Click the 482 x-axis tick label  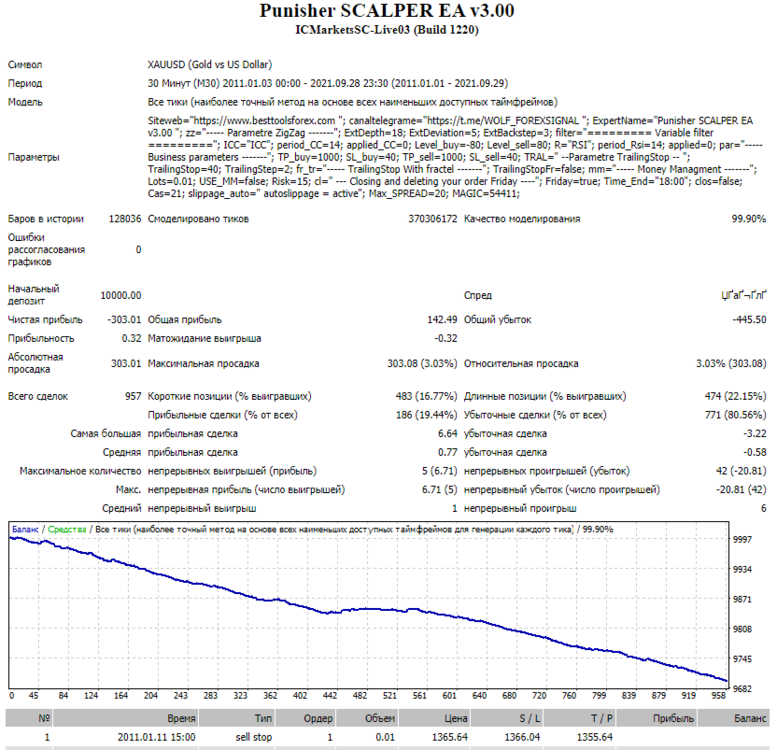[360, 696]
